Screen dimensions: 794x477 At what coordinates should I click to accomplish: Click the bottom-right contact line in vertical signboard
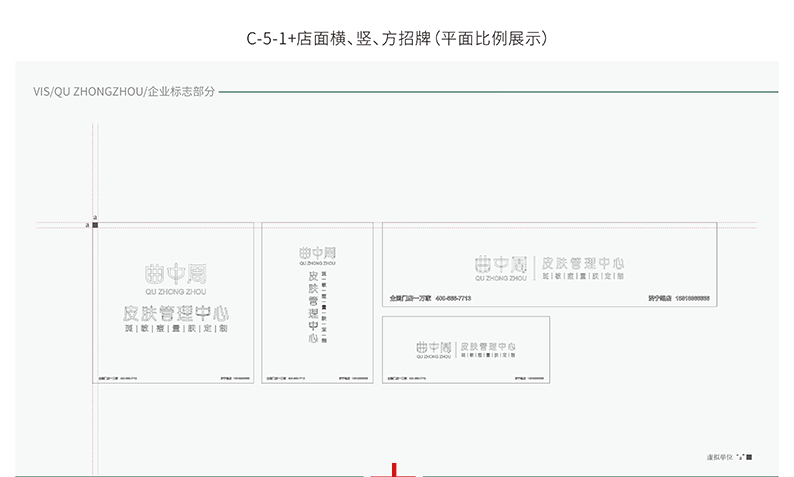(x=353, y=379)
